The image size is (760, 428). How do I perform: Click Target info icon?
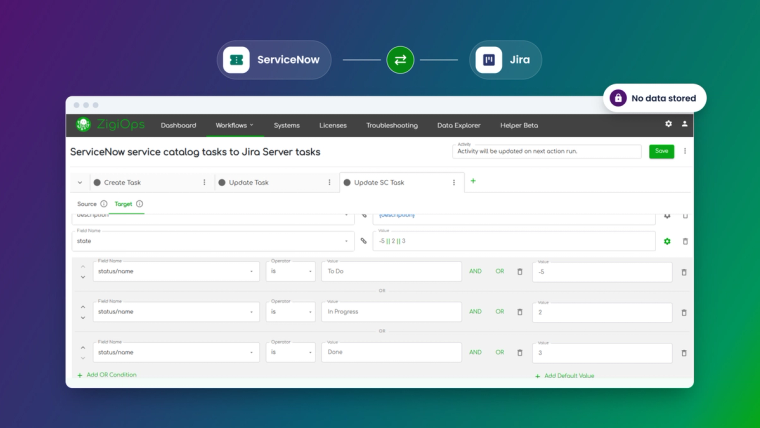click(140, 204)
